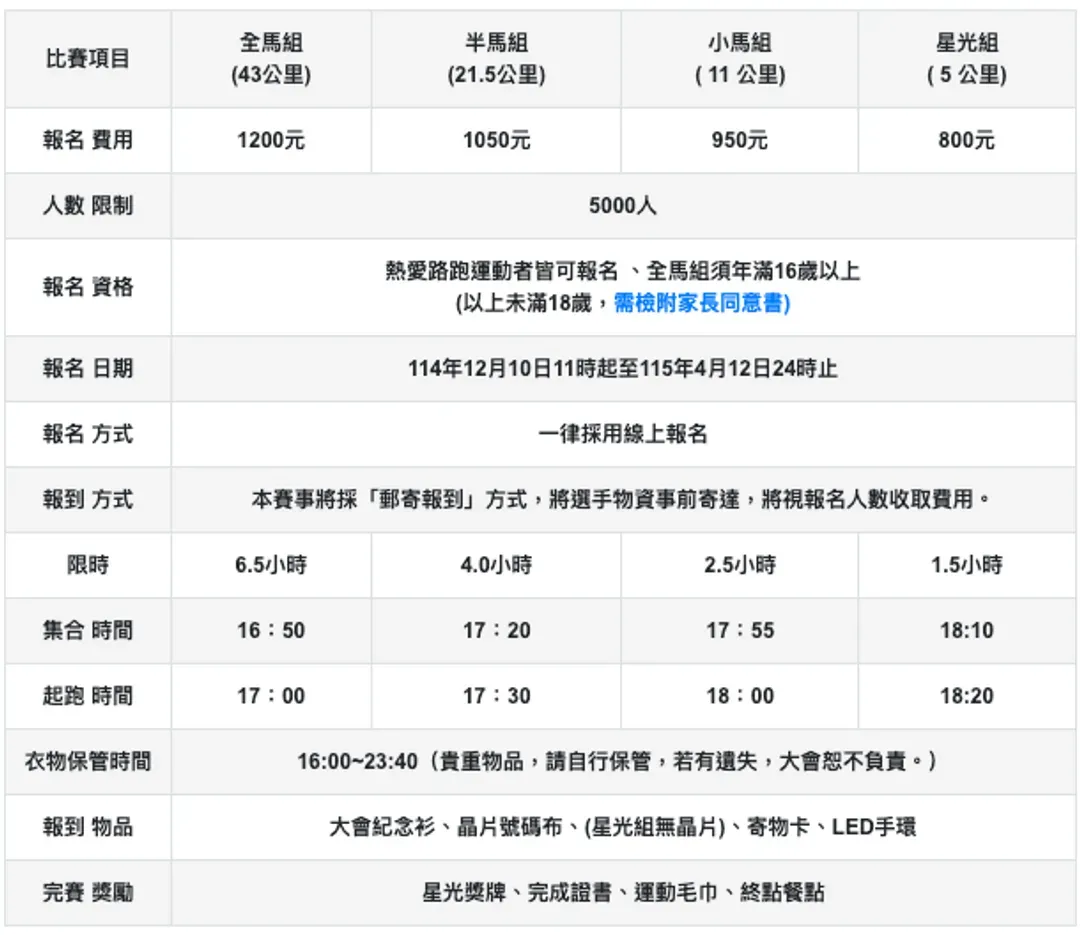Select the 小馬組 (11 公里) header cell
Image resolution: width=1080 pixels, height=935 pixels.
click(740, 59)
